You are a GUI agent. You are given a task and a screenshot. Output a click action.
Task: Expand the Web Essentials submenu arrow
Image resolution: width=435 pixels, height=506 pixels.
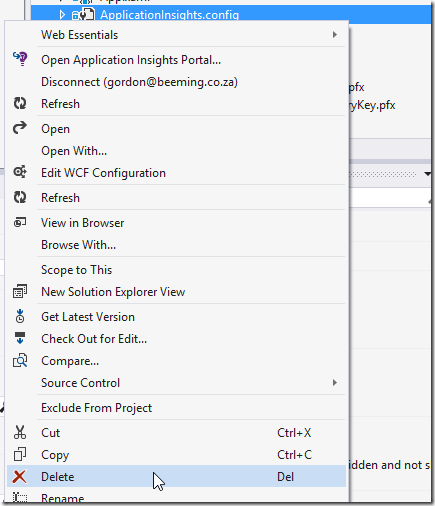coord(335,35)
